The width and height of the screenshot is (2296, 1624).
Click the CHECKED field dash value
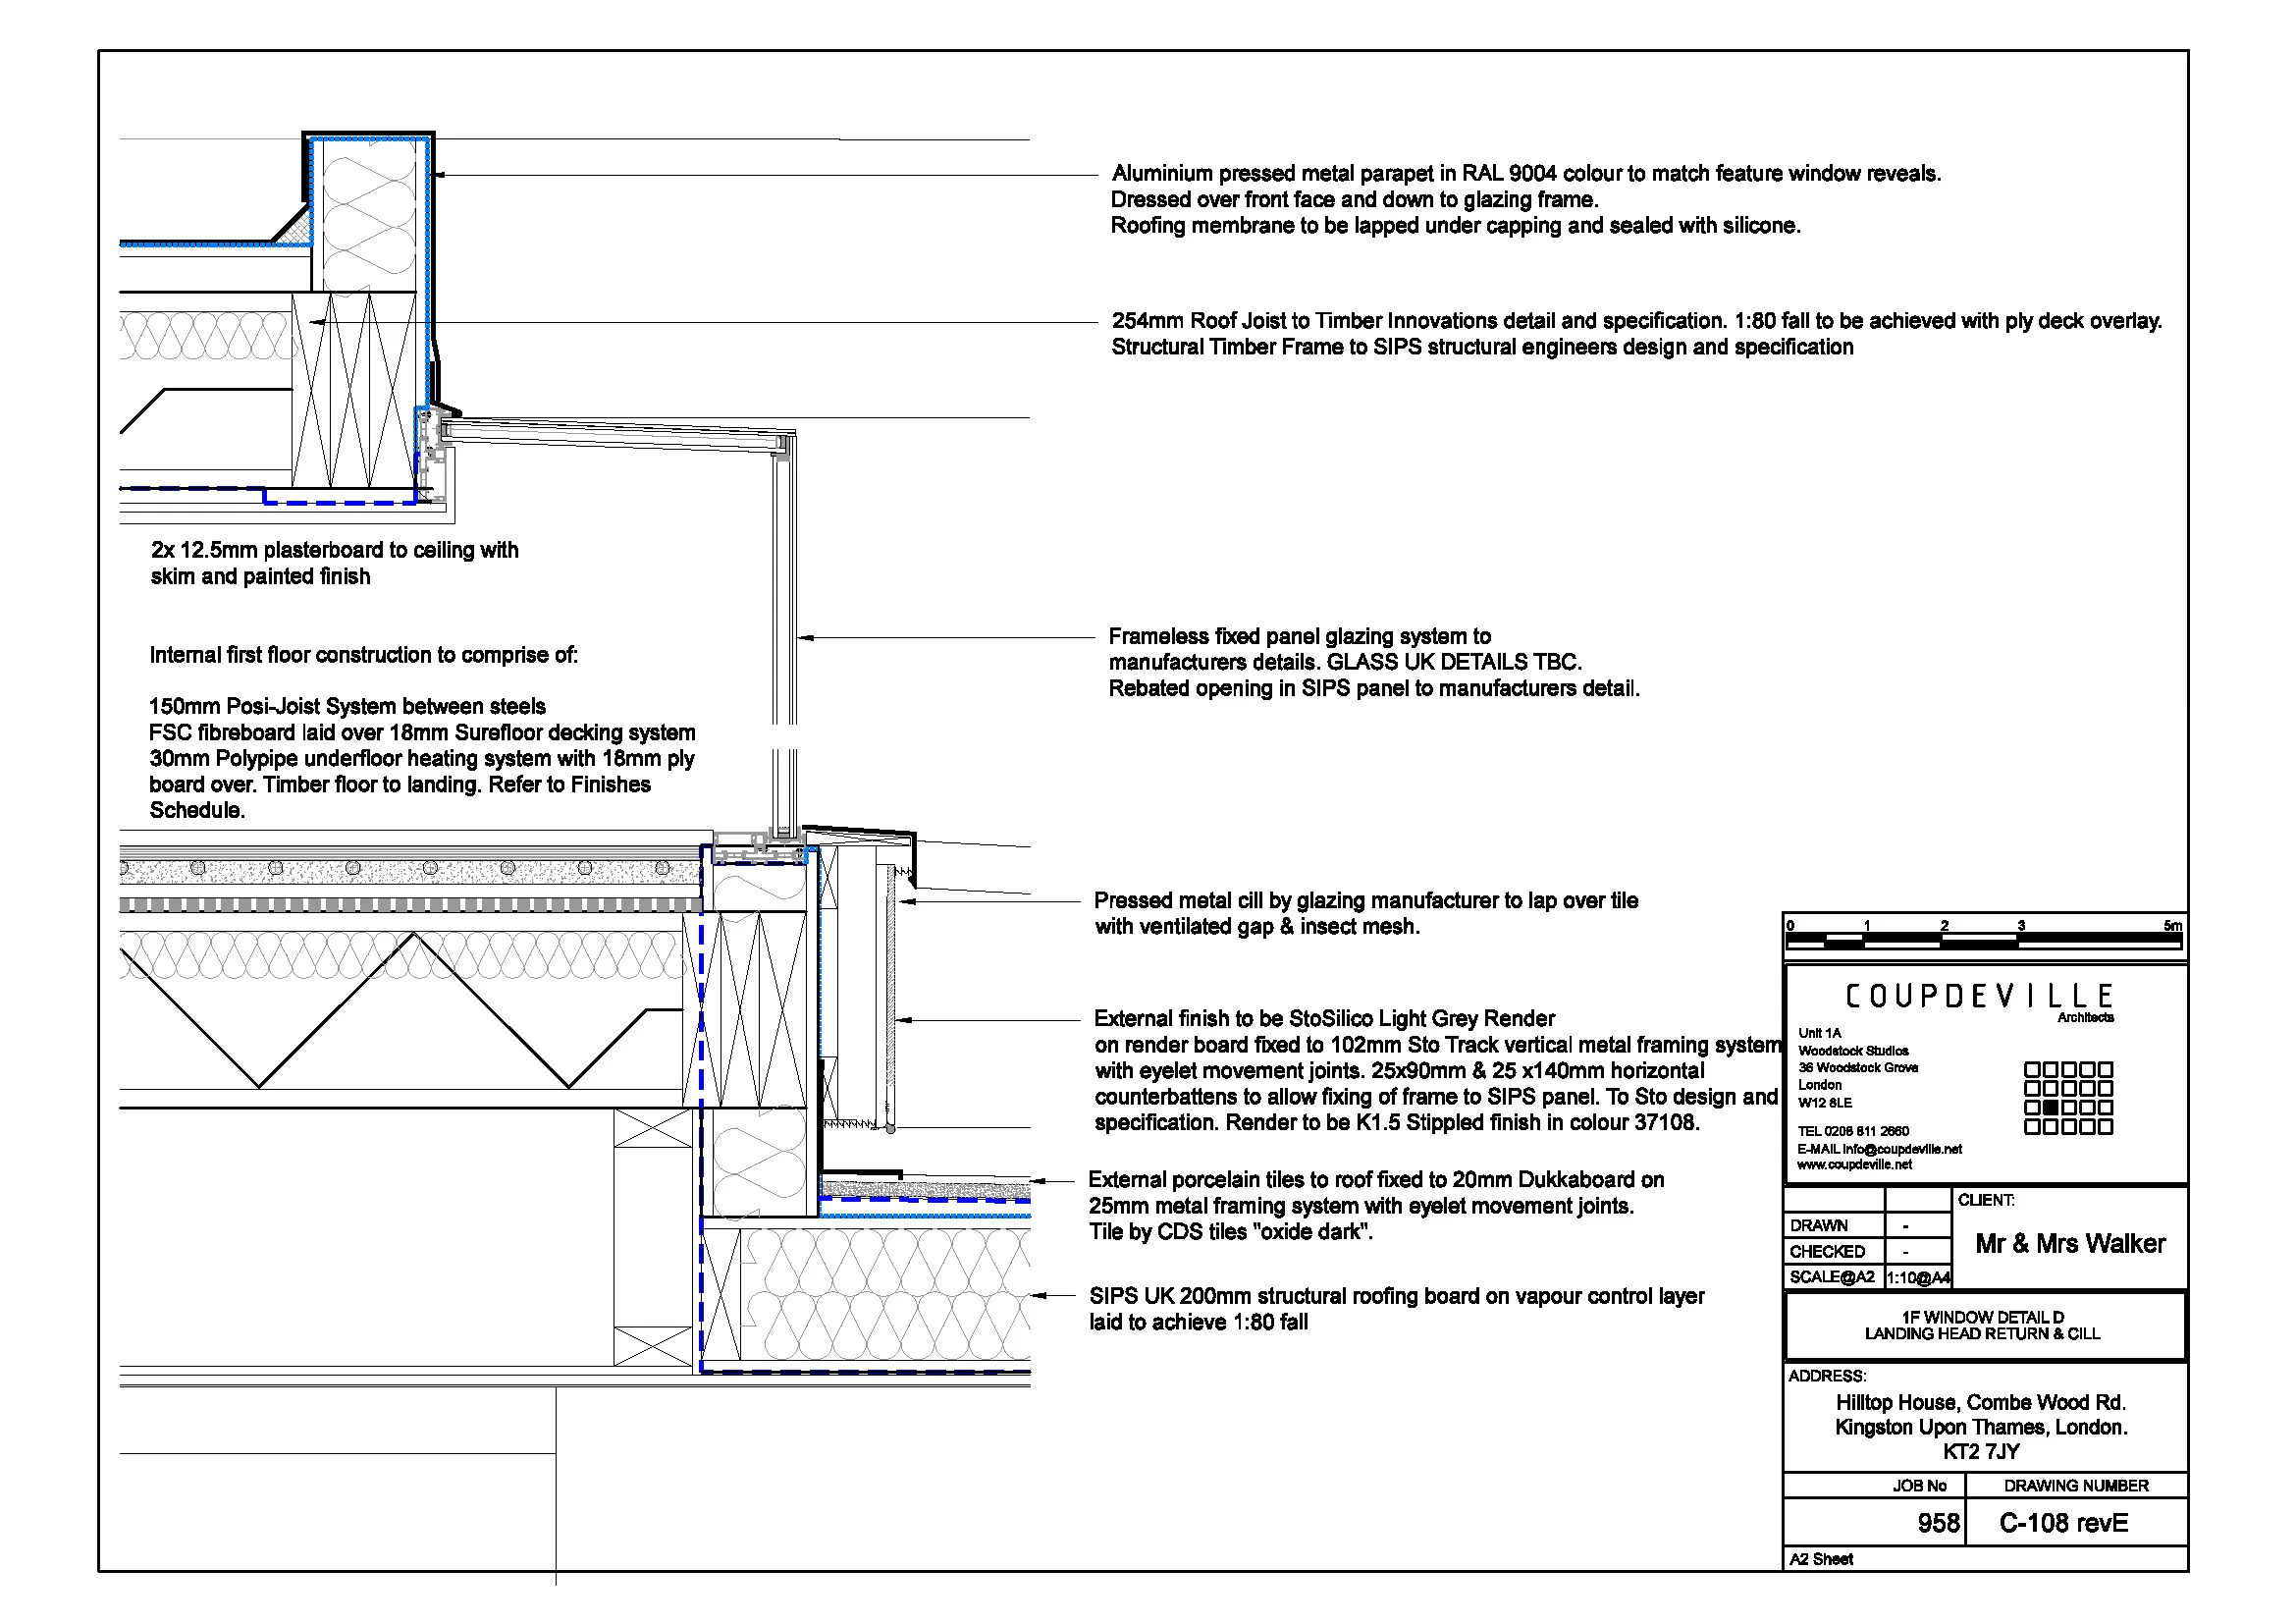(1905, 1252)
